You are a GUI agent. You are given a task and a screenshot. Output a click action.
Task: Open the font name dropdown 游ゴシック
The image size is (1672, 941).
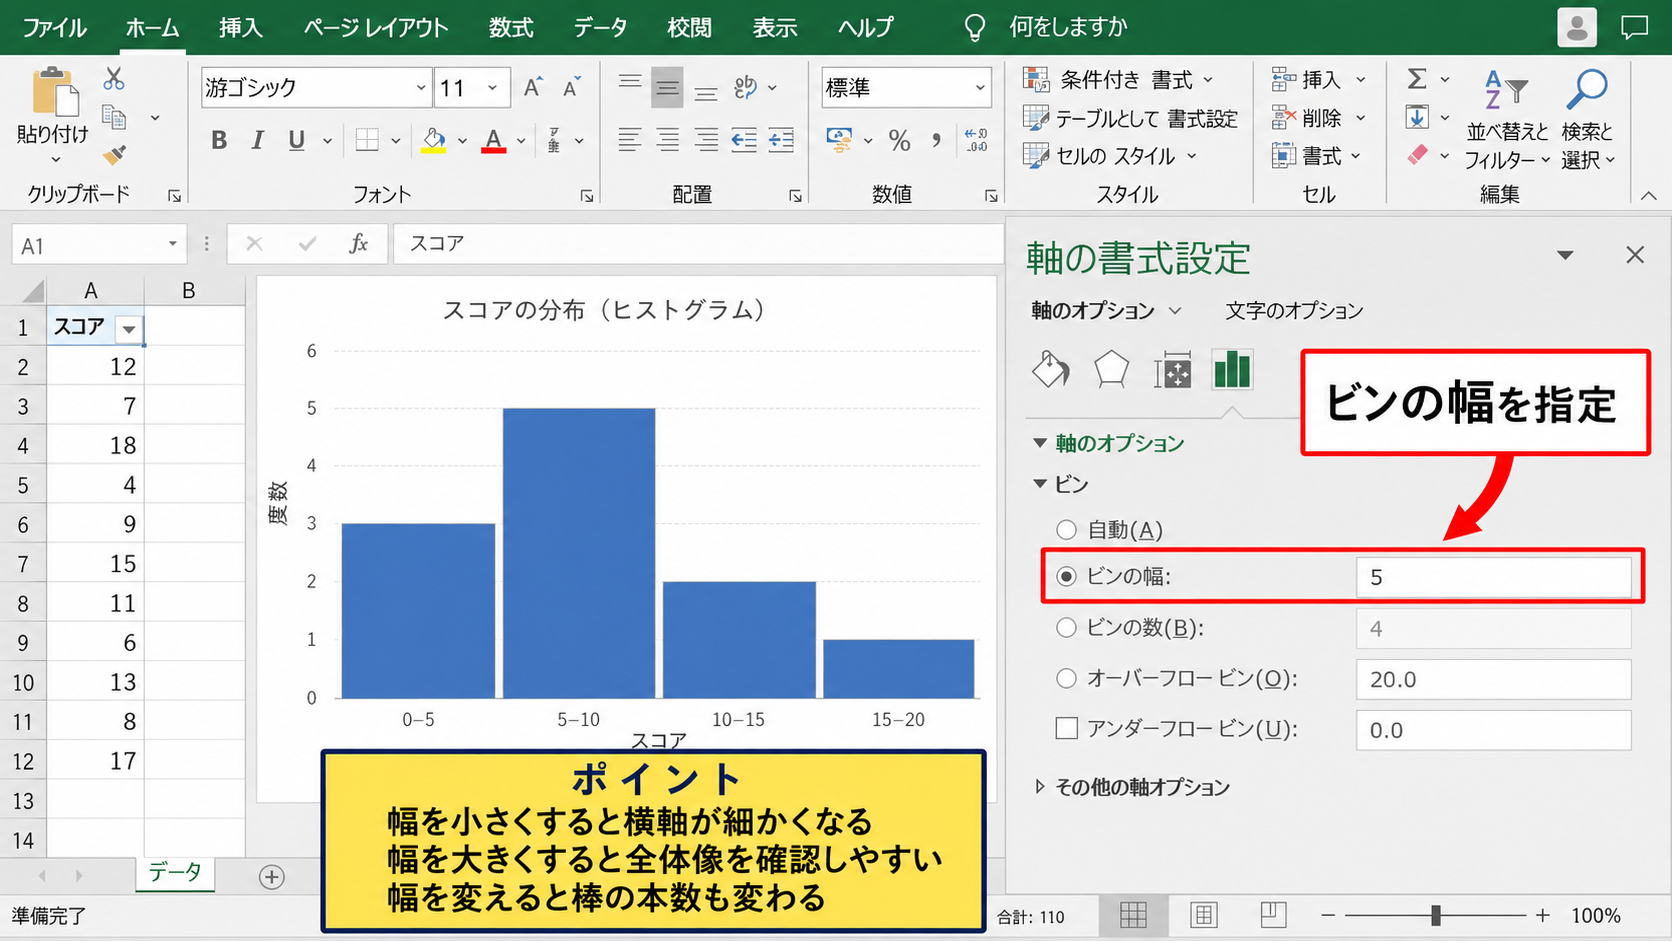pos(421,88)
